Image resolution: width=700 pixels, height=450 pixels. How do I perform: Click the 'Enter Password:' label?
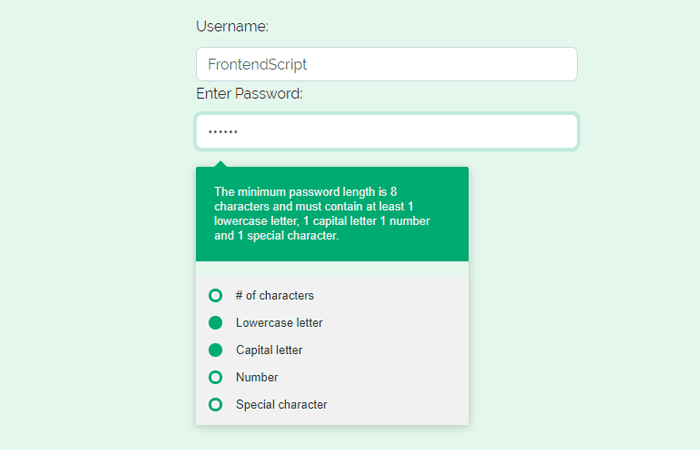click(x=249, y=94)
